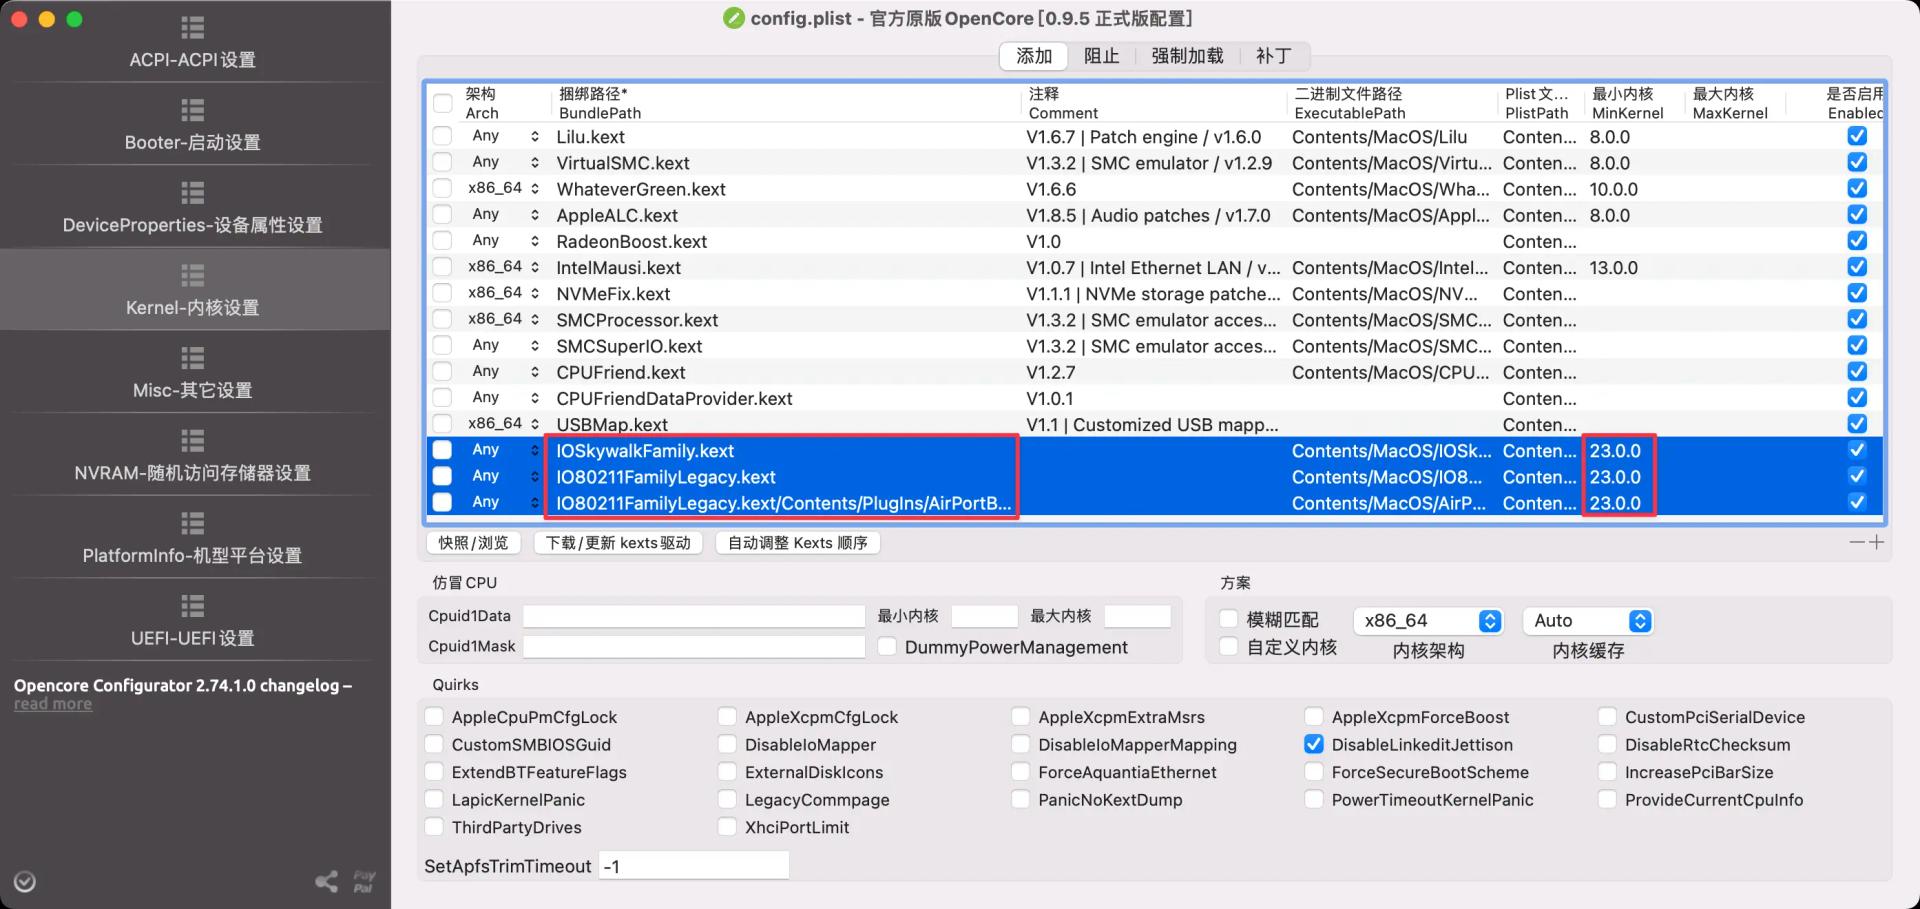Change Arch stepper for VirtualSMC.kext

535,162
